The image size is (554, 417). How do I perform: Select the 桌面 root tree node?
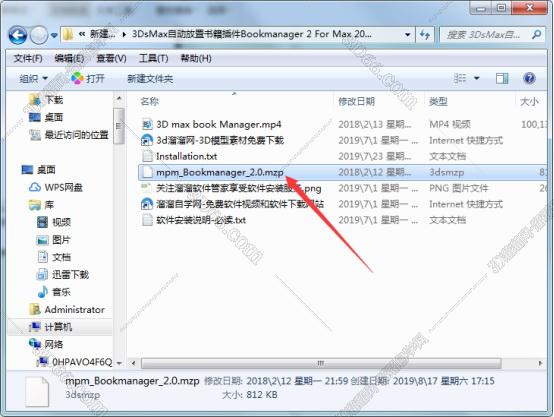point(46,170)
